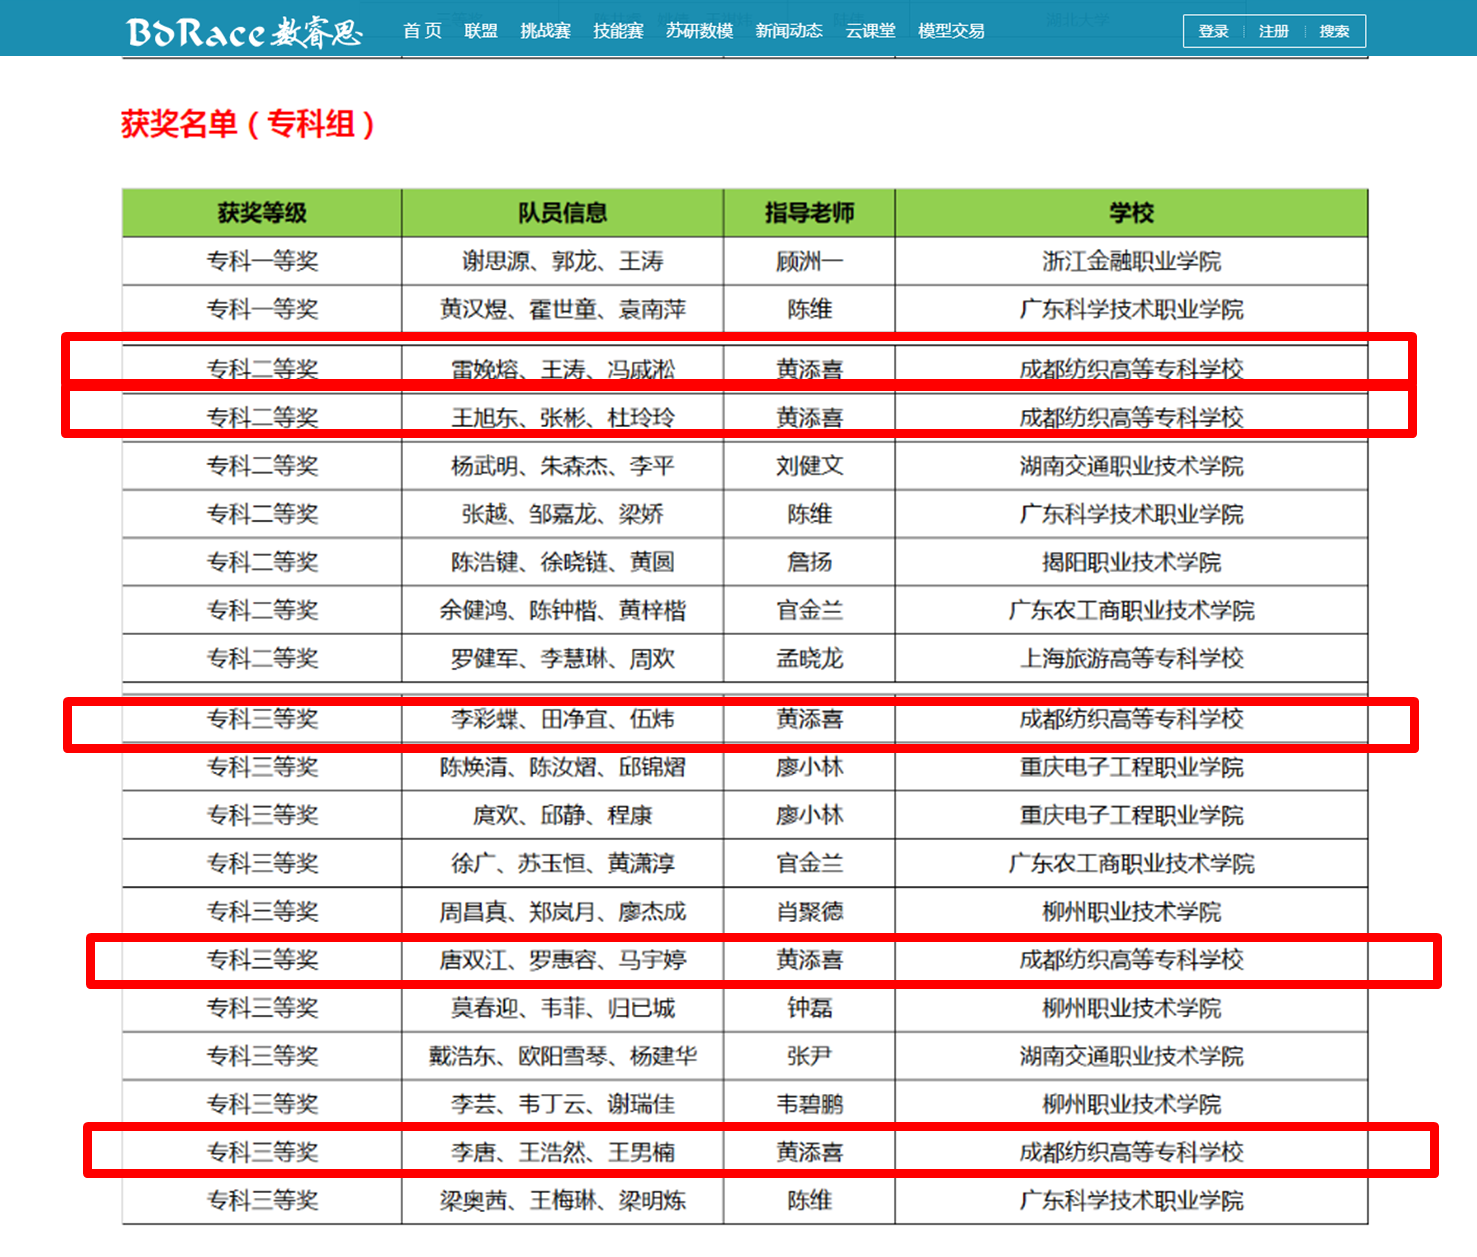Click team cell 谢思源、郭龙、王涛
Image resolution: width=1477 pixels, height=1257 pixels.
562,262
